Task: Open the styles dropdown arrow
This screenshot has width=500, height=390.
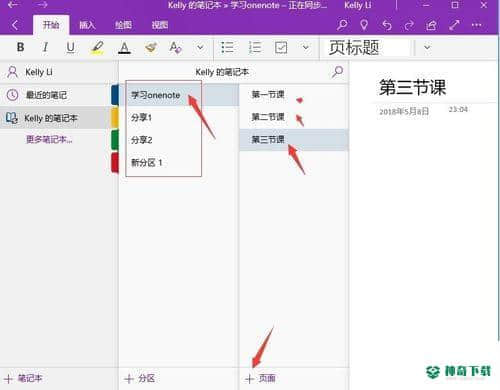Action: point(427,48)
